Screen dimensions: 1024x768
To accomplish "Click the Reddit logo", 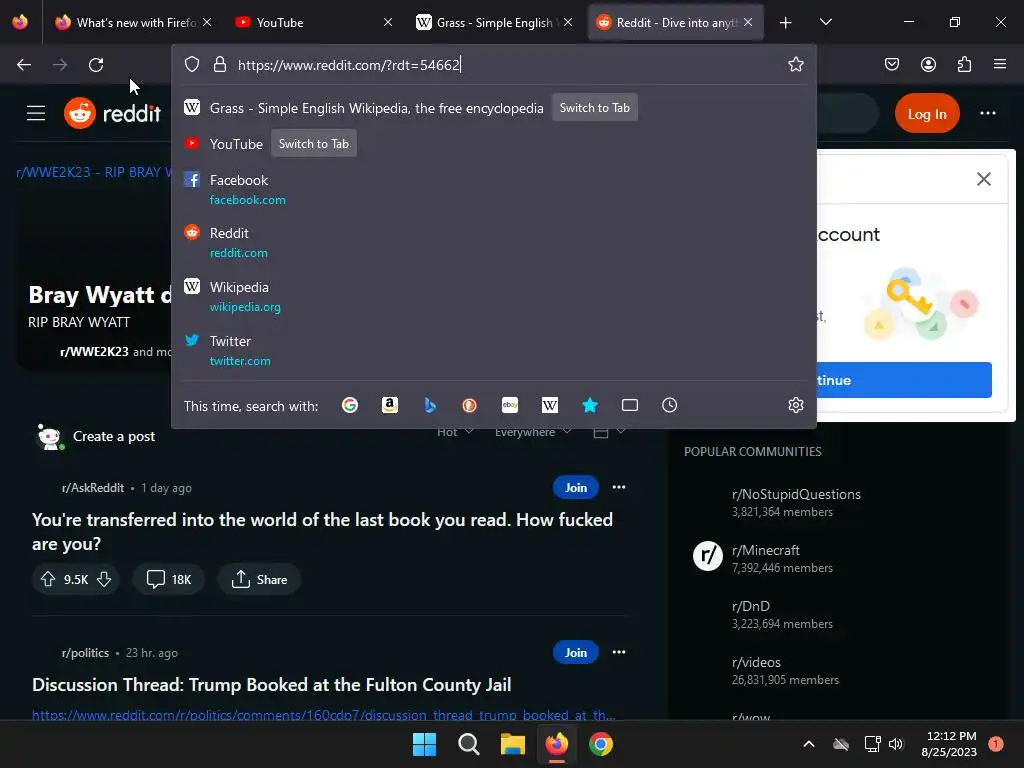I will pyautogui.click(x=112, y=113).
